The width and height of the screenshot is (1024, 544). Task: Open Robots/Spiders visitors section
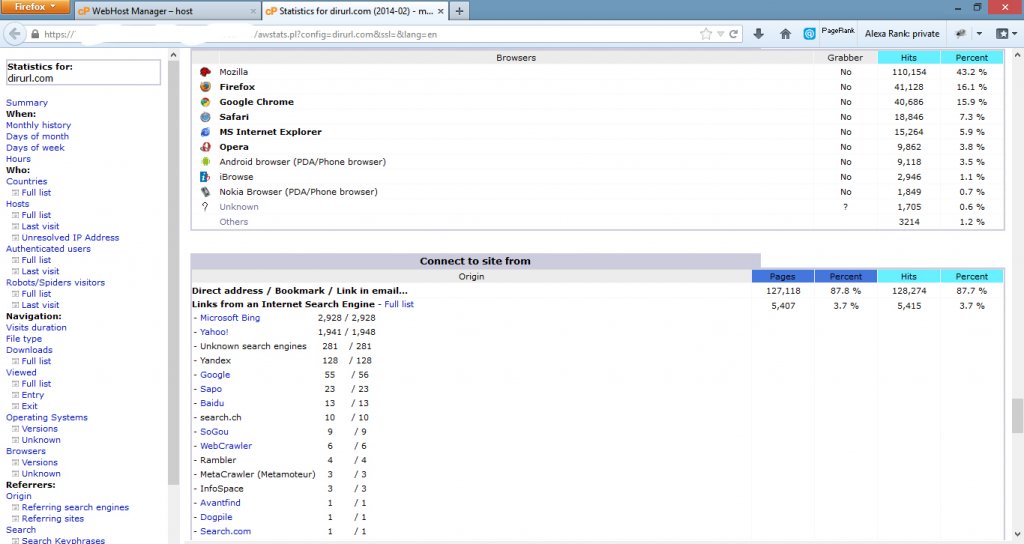click(56, 282)
